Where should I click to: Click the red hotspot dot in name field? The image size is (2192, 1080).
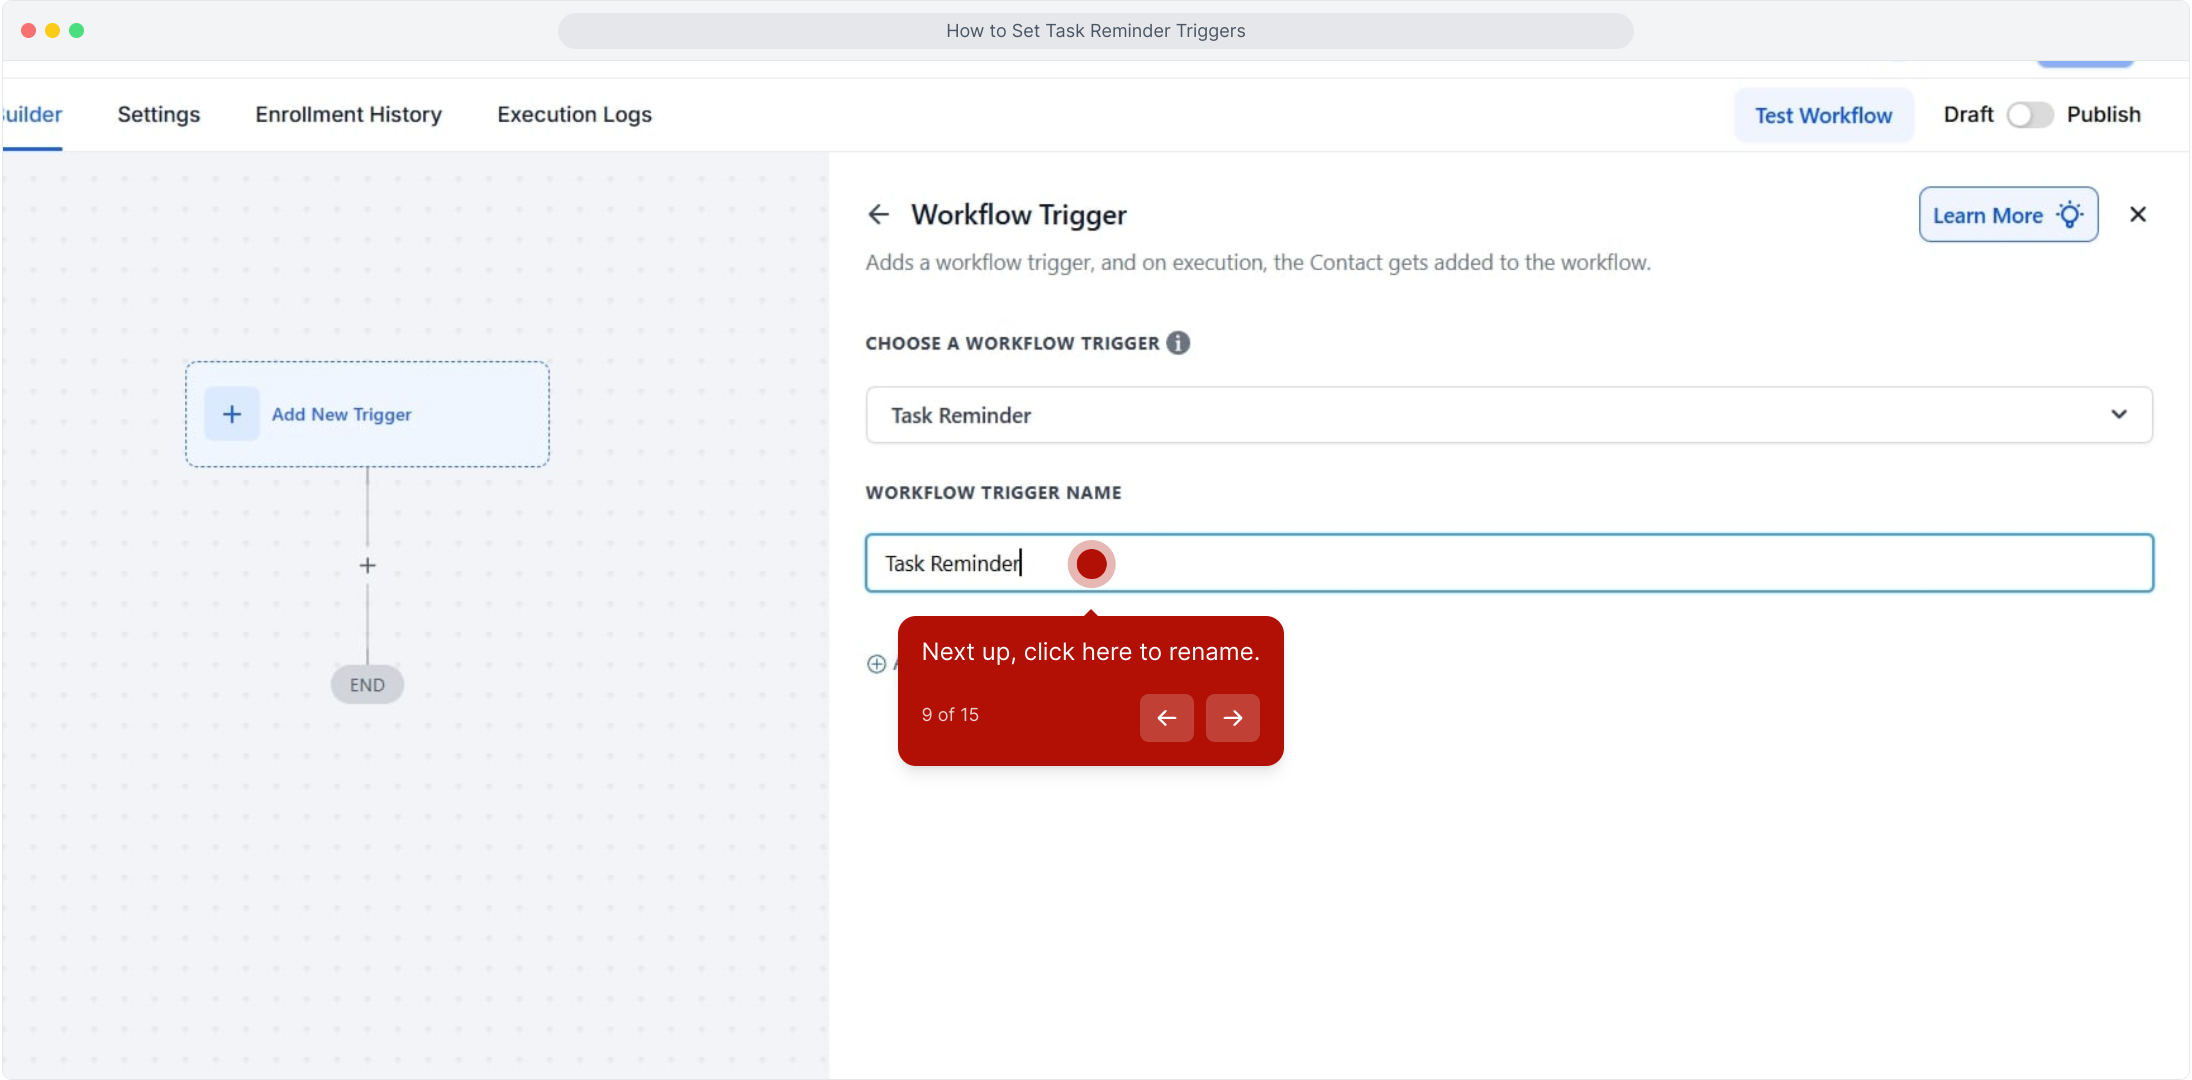pyautogui.click(x=1091, y=564)
